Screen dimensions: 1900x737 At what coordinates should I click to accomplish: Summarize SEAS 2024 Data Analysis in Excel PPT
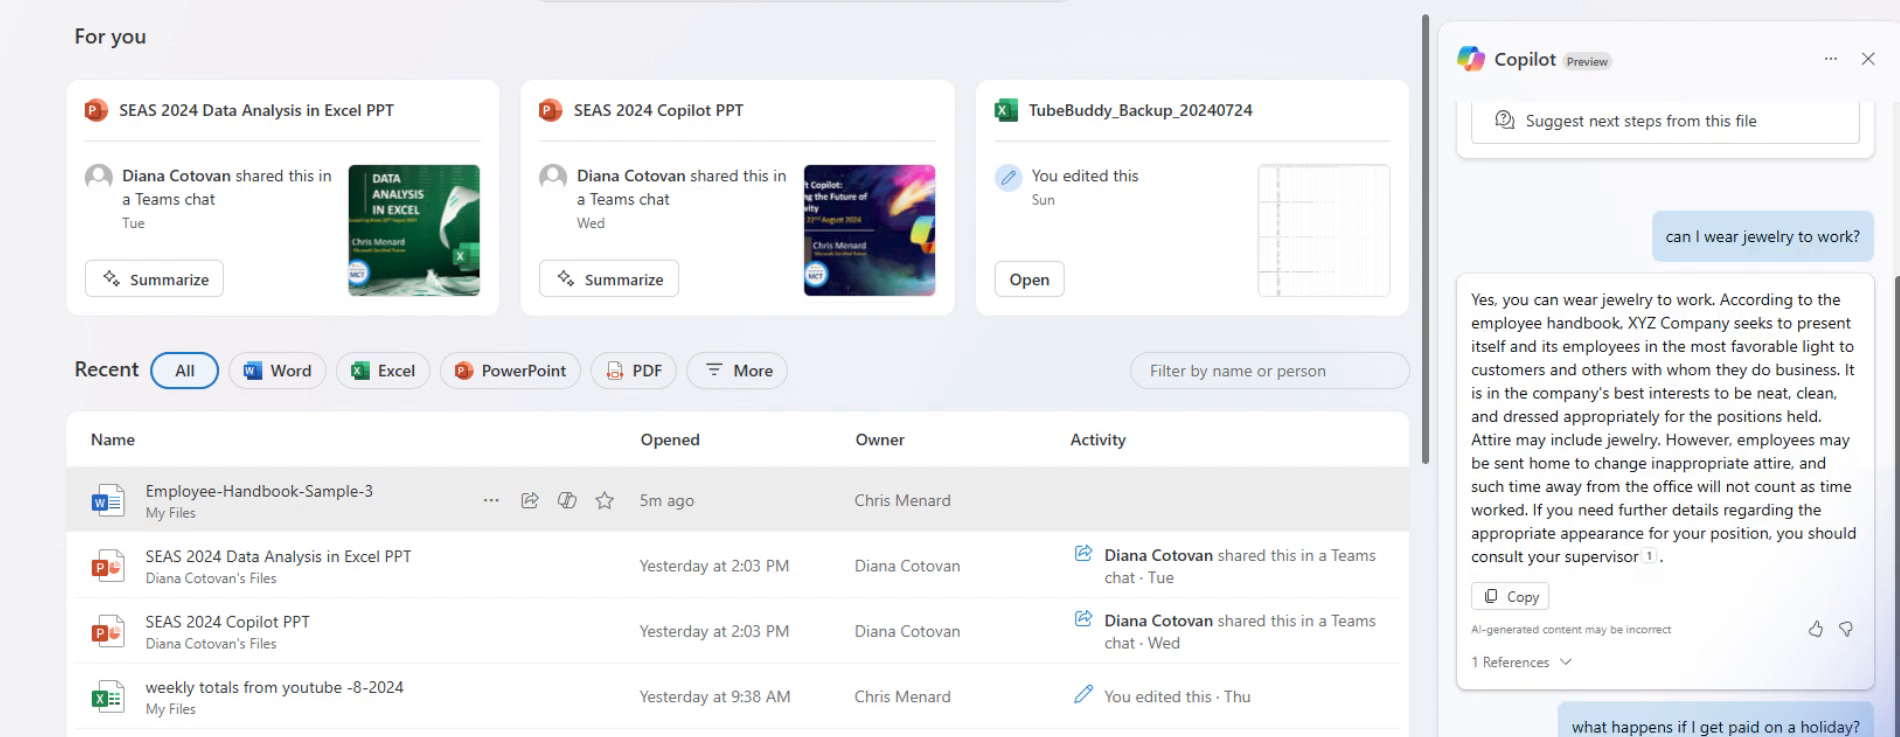click(154, 279)
